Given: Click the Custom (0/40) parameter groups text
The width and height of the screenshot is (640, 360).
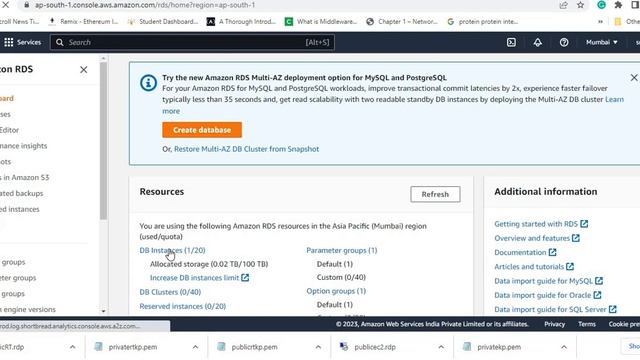Looking at the screenshot, I should 341,278.
